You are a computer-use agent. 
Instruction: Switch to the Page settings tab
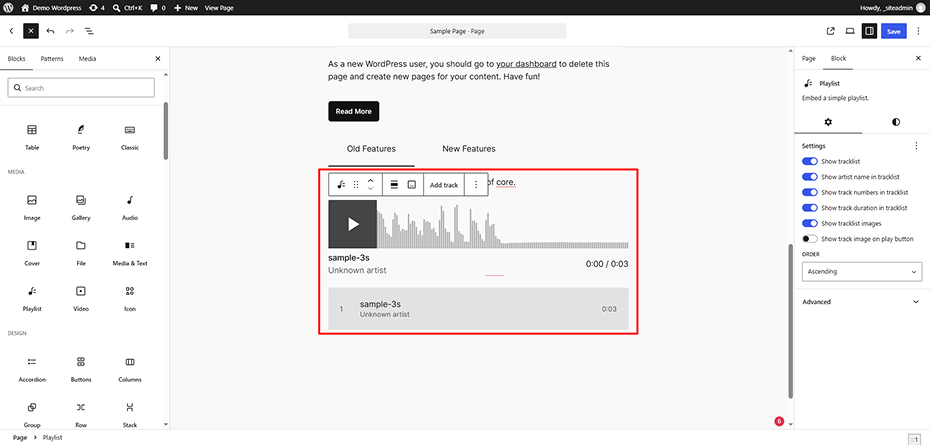[x=808, y=59]
